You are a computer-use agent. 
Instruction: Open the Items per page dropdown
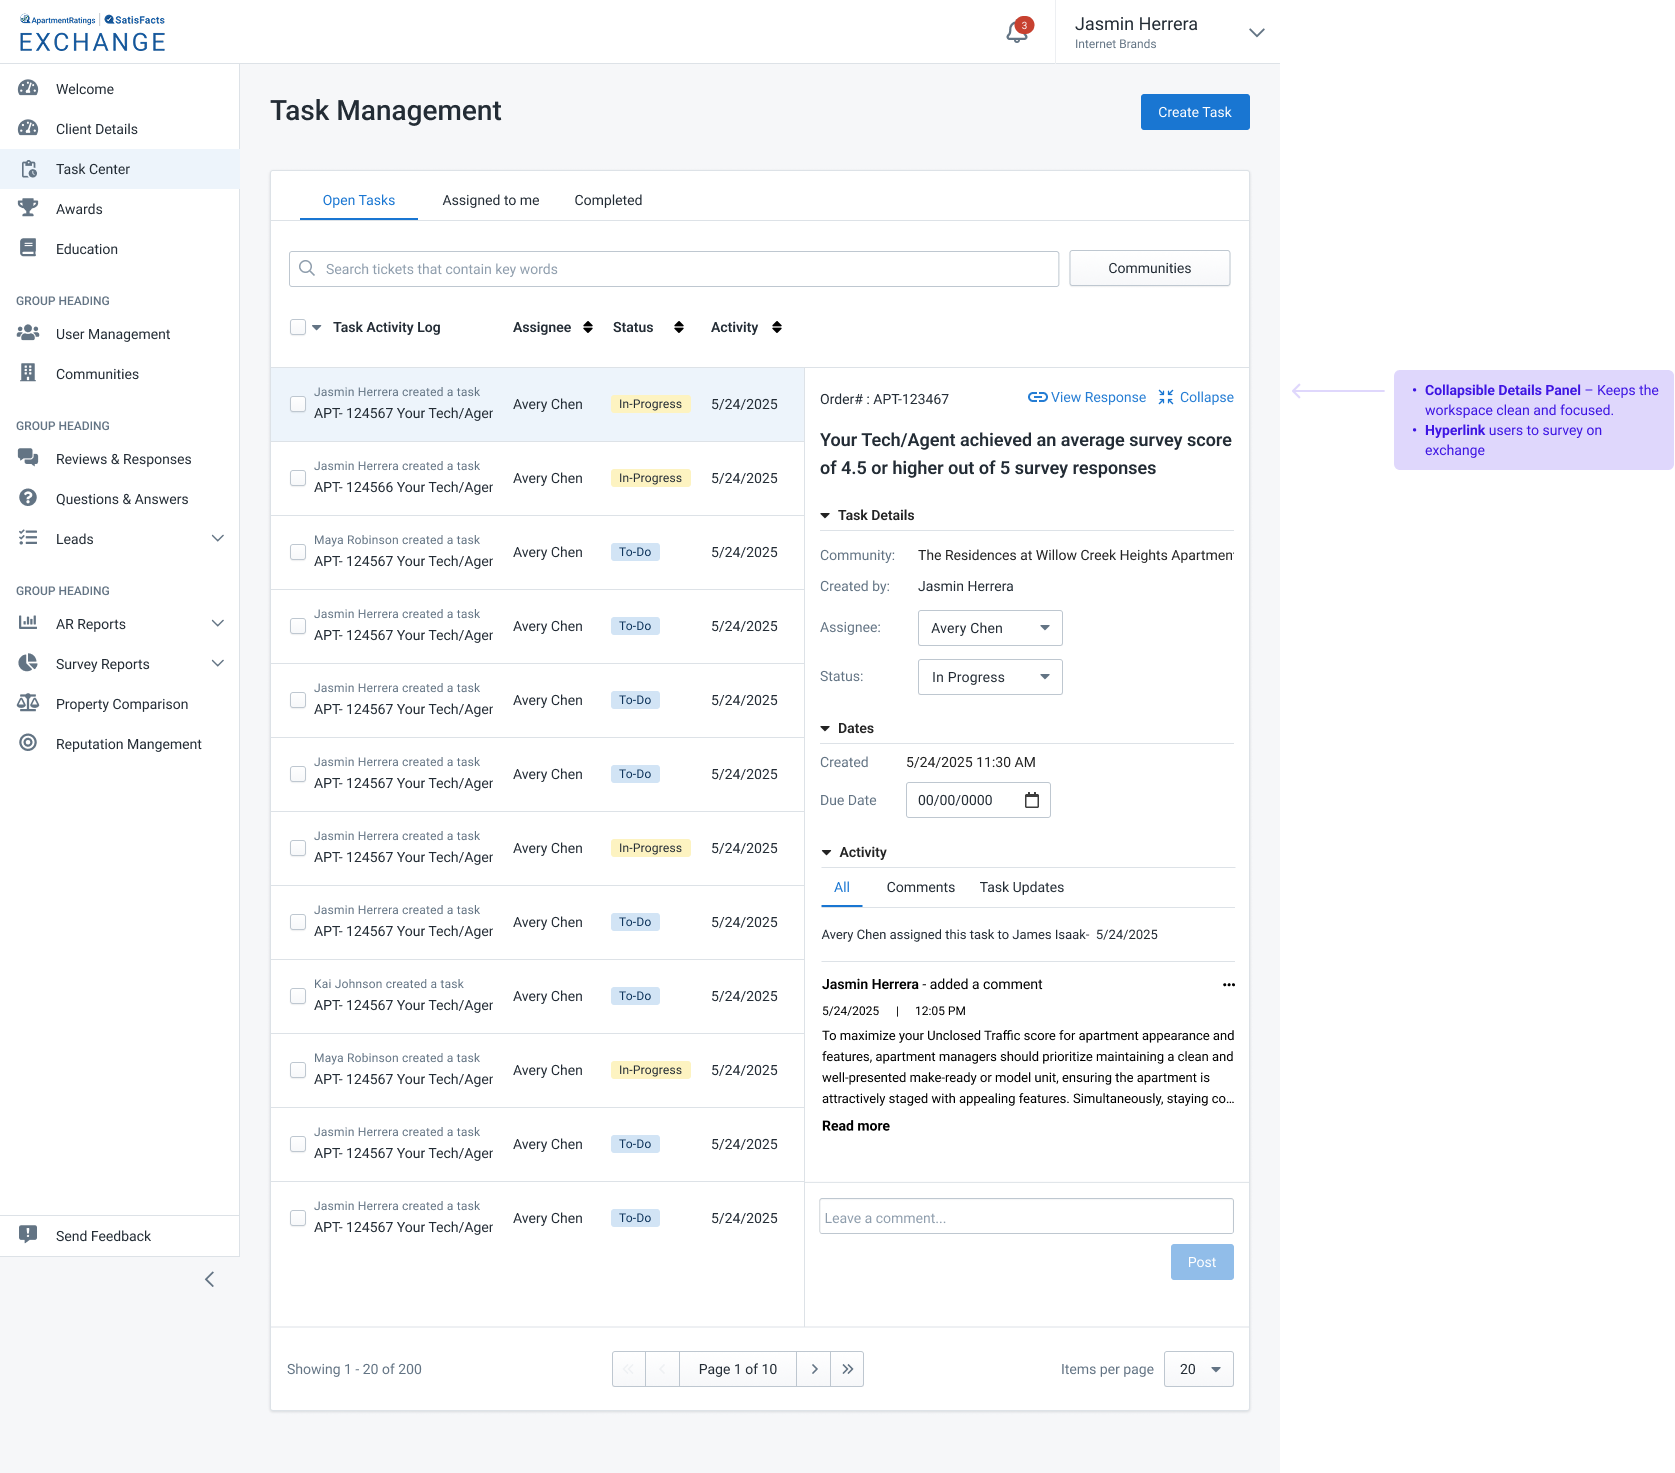[1198, 1369]
